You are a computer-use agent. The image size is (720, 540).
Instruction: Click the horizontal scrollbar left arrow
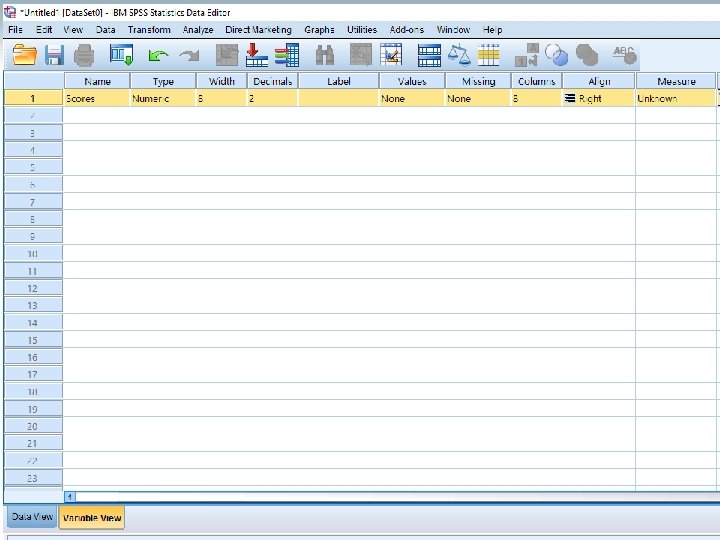pos(70,496)
